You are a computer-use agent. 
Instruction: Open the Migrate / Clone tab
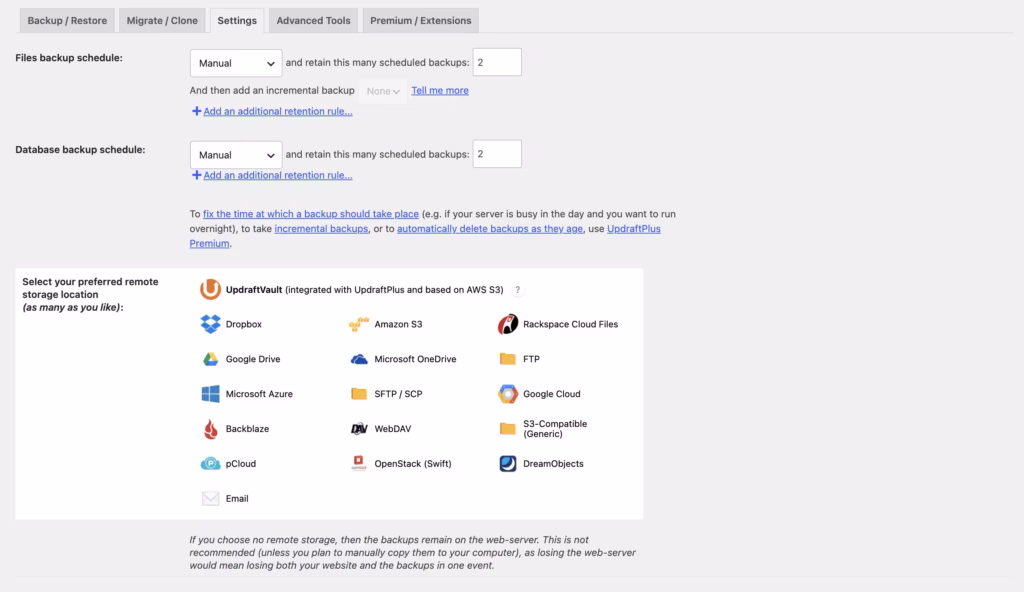click(162, 20)
